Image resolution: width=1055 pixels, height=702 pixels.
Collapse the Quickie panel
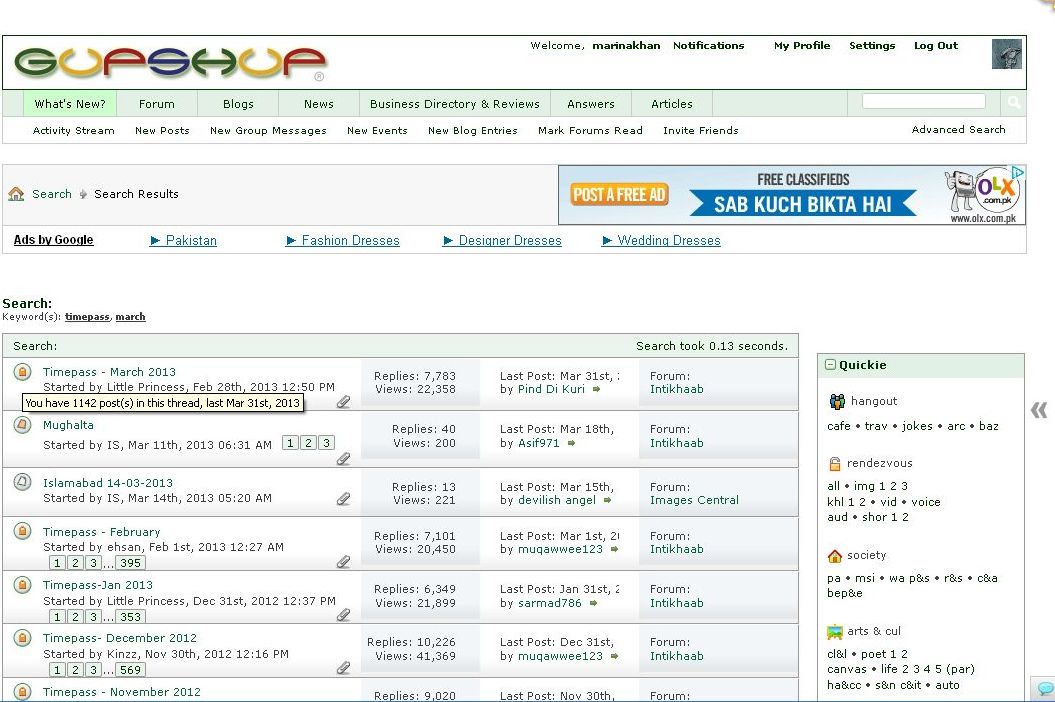click(830, 366)
